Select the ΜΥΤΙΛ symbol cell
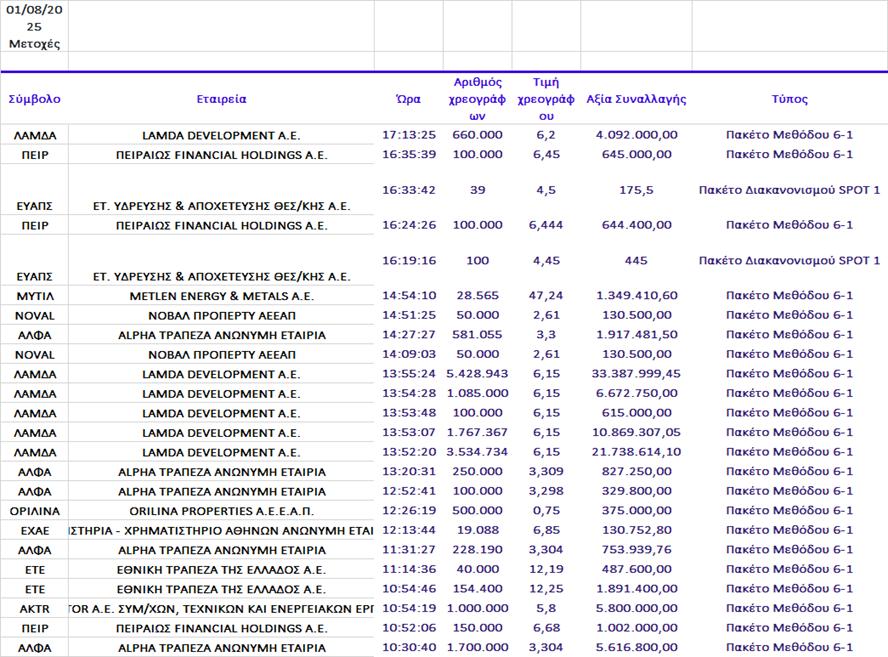 (x=34, y=296)
